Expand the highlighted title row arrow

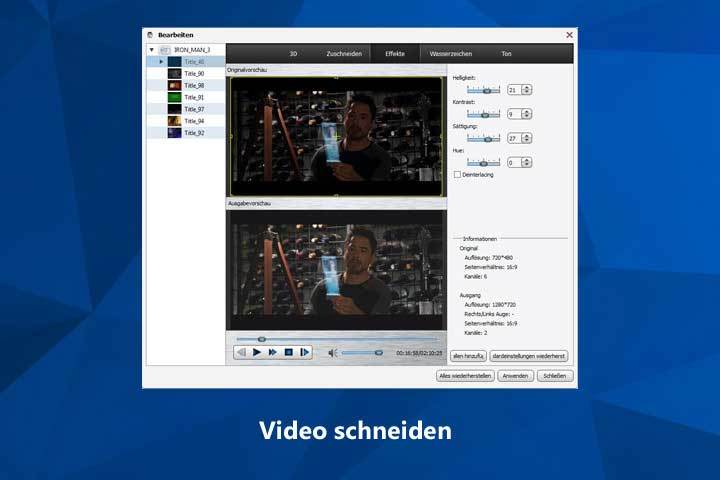pos(161,62)
